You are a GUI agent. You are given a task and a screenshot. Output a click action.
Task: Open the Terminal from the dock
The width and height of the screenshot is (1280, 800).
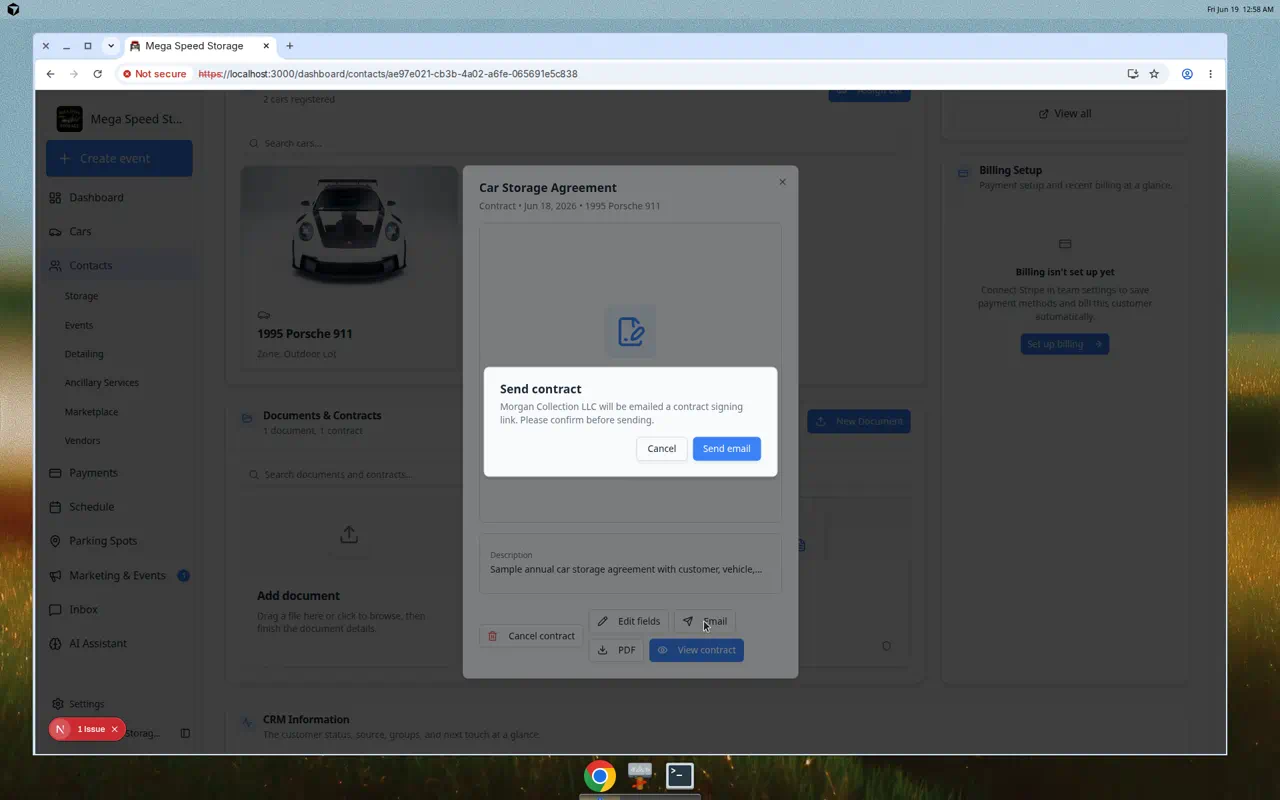click(x=680, y=775)
